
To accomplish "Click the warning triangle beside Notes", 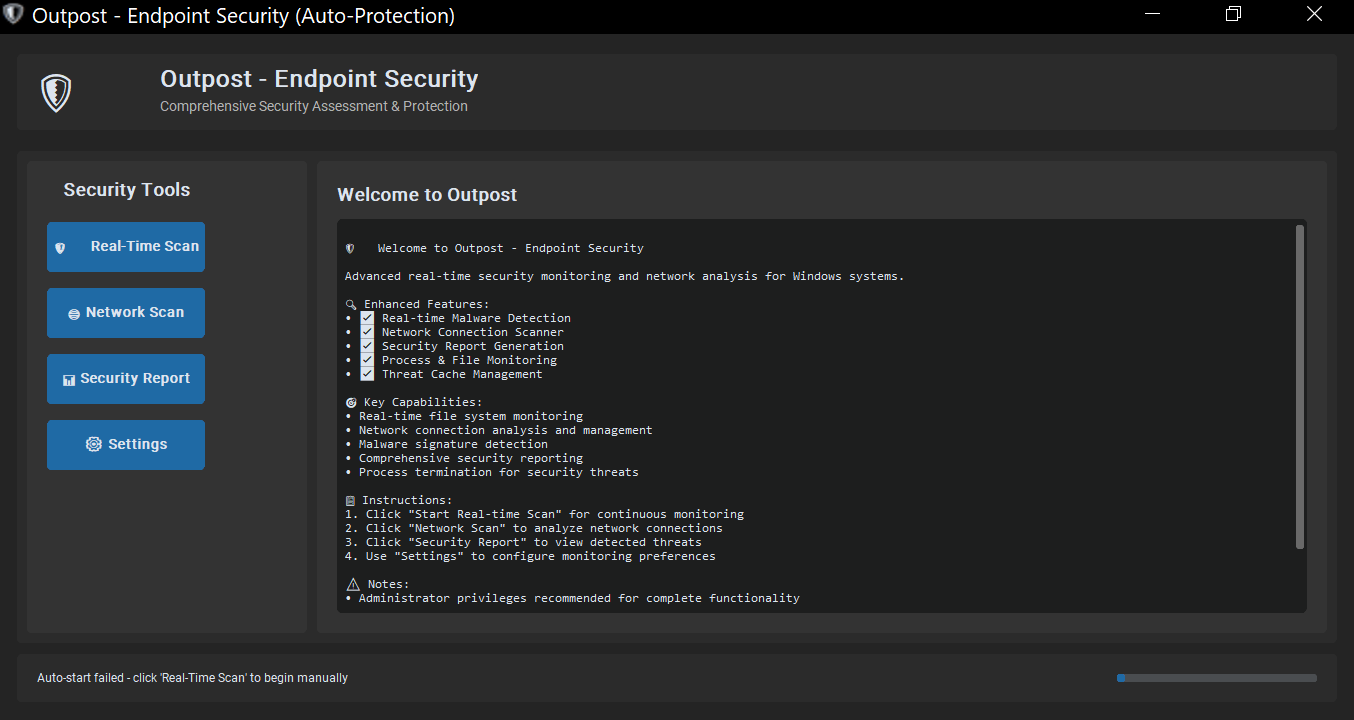I will [352, 583].
